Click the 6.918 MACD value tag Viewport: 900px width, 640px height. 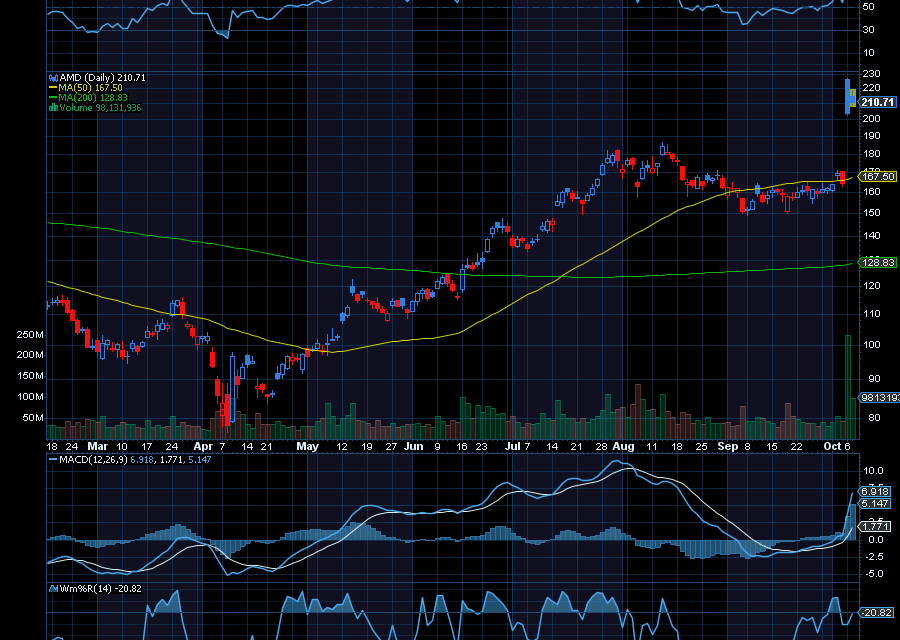(877, 493)
